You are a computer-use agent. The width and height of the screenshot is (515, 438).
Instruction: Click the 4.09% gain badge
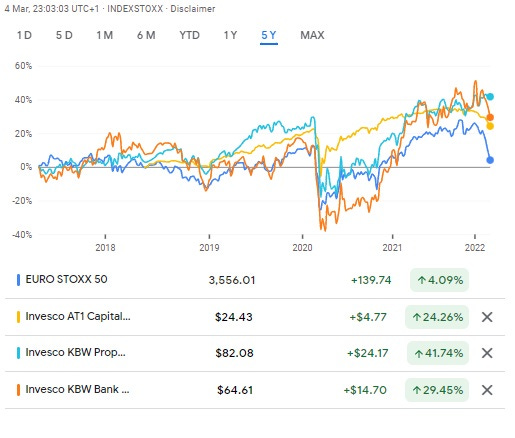click(x=439, y=280)
